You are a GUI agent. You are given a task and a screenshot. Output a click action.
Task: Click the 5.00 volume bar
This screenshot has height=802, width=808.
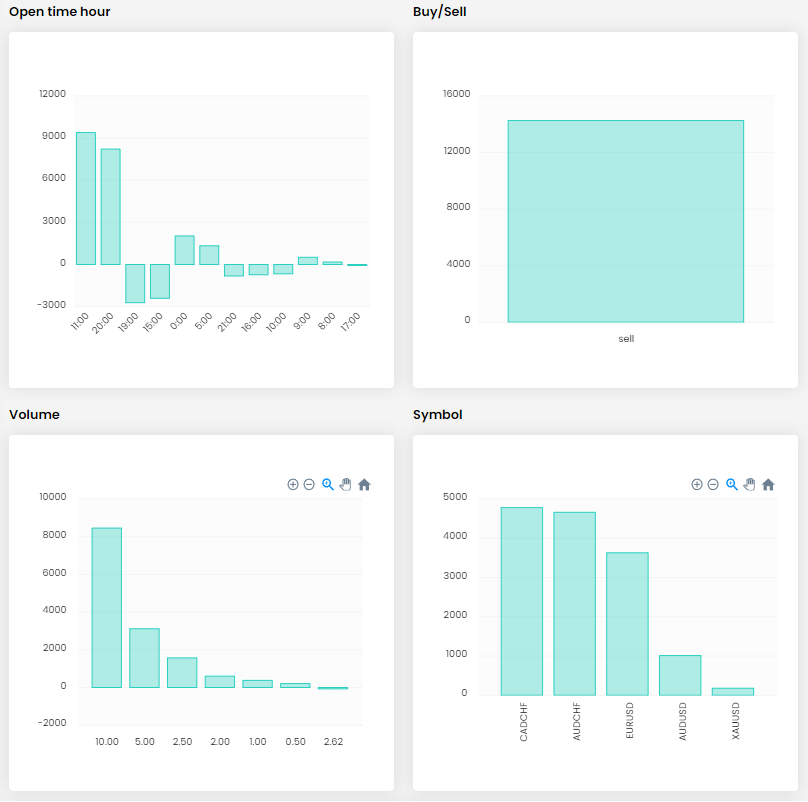point(144,657)
